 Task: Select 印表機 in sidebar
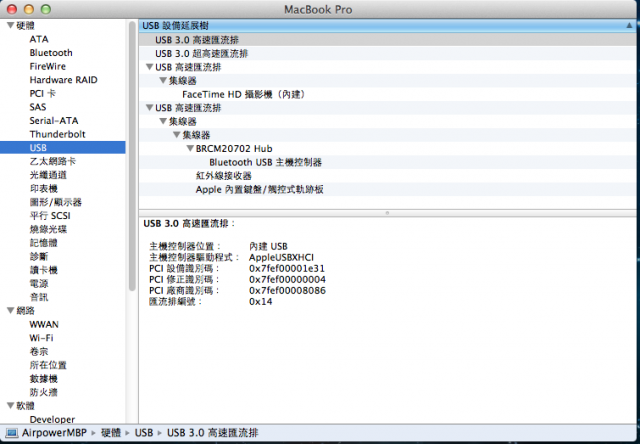pos(43,189)
